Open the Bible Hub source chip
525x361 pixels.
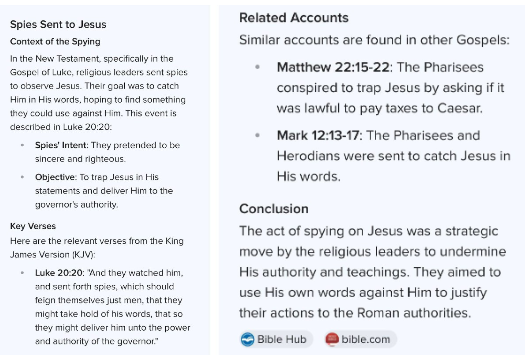(x=276, y=339)
